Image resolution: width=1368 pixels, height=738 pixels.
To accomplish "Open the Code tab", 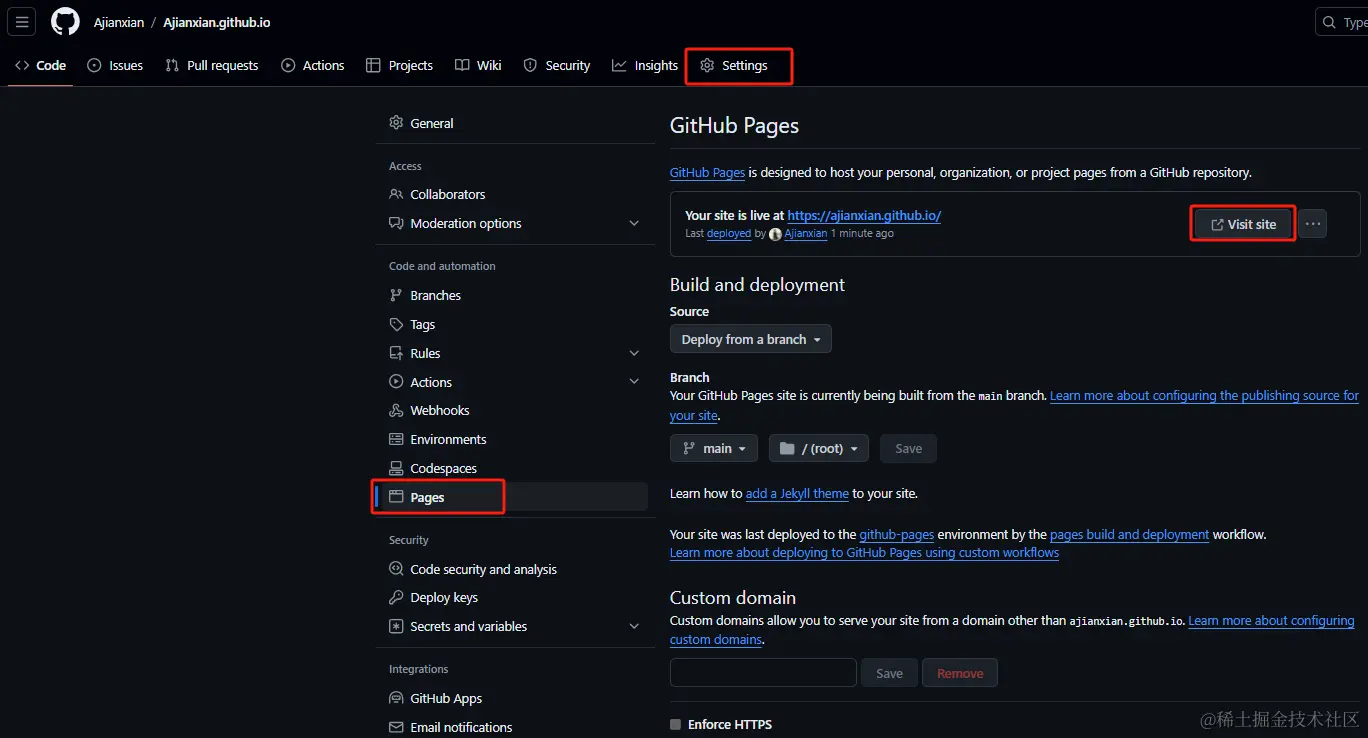I will (41, 65).
